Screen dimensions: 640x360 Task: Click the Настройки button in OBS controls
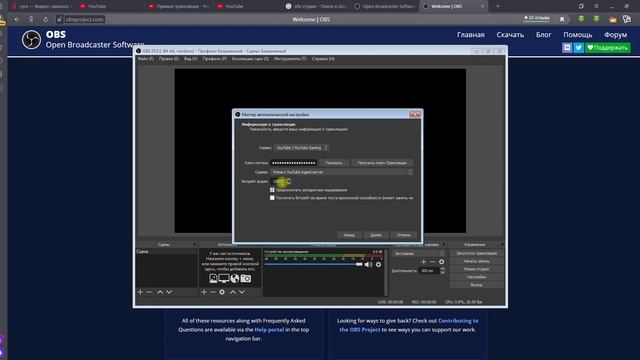pos(476,277)
